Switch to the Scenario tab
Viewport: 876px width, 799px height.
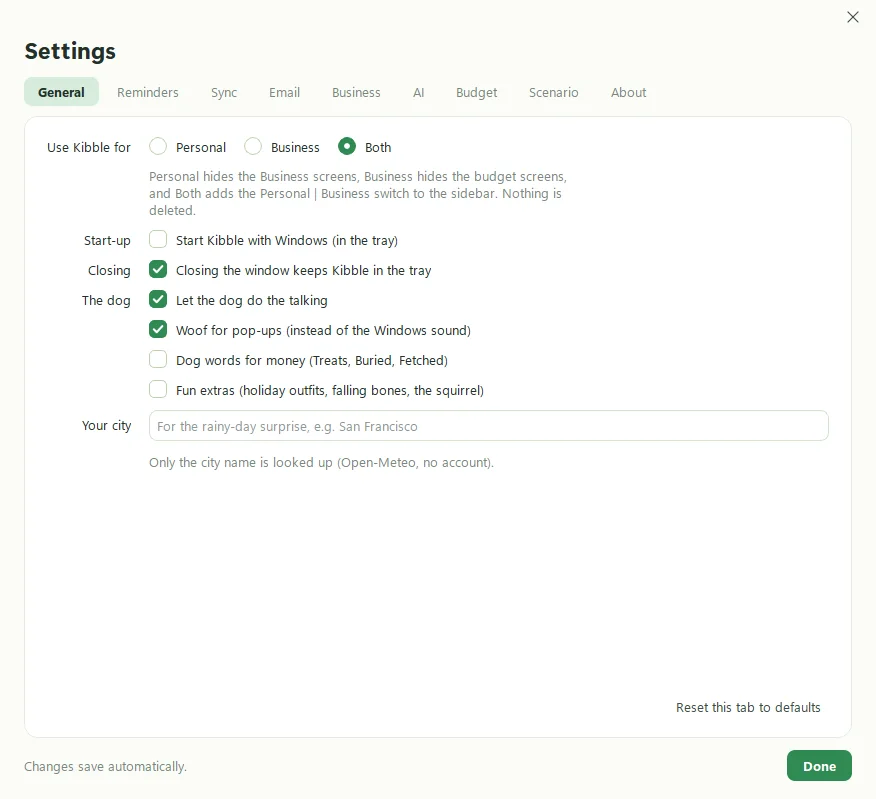tap(553, 92)
